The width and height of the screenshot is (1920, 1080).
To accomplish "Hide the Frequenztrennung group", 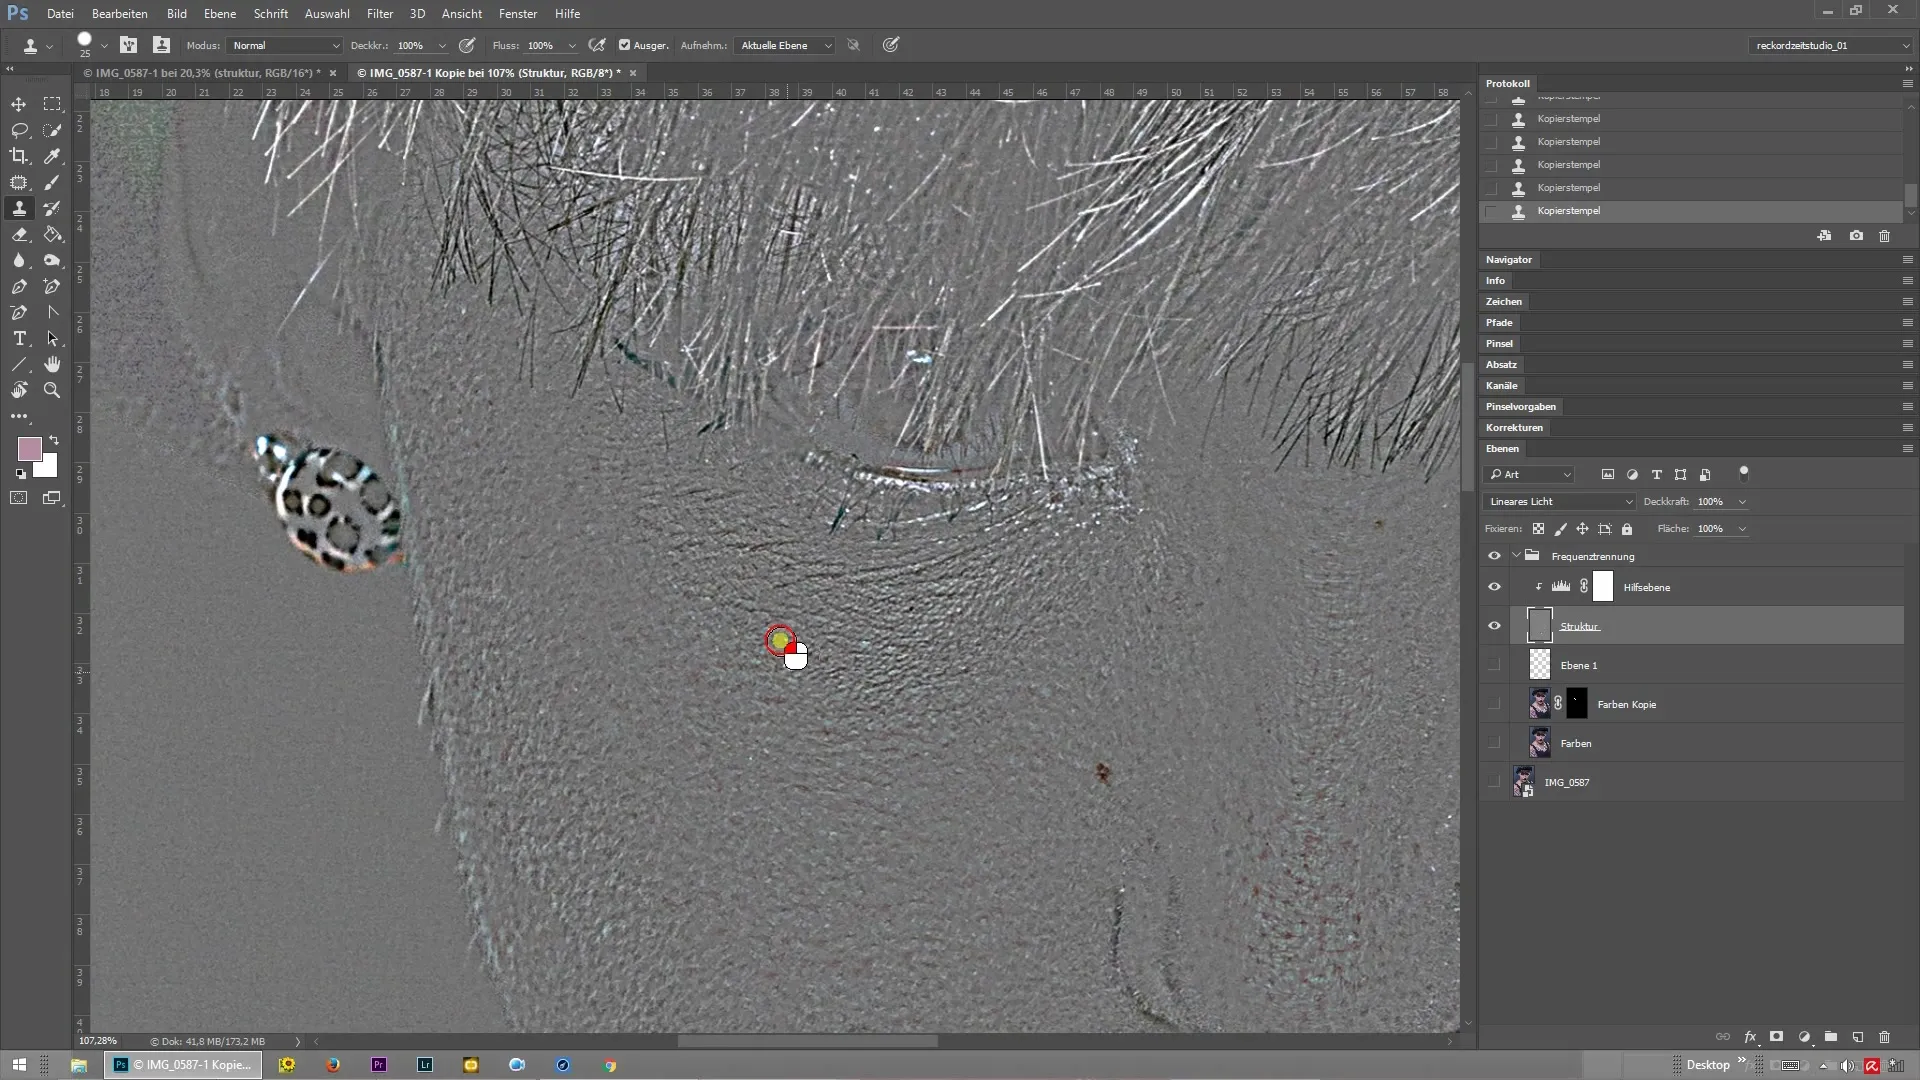I will point(1494,556).
